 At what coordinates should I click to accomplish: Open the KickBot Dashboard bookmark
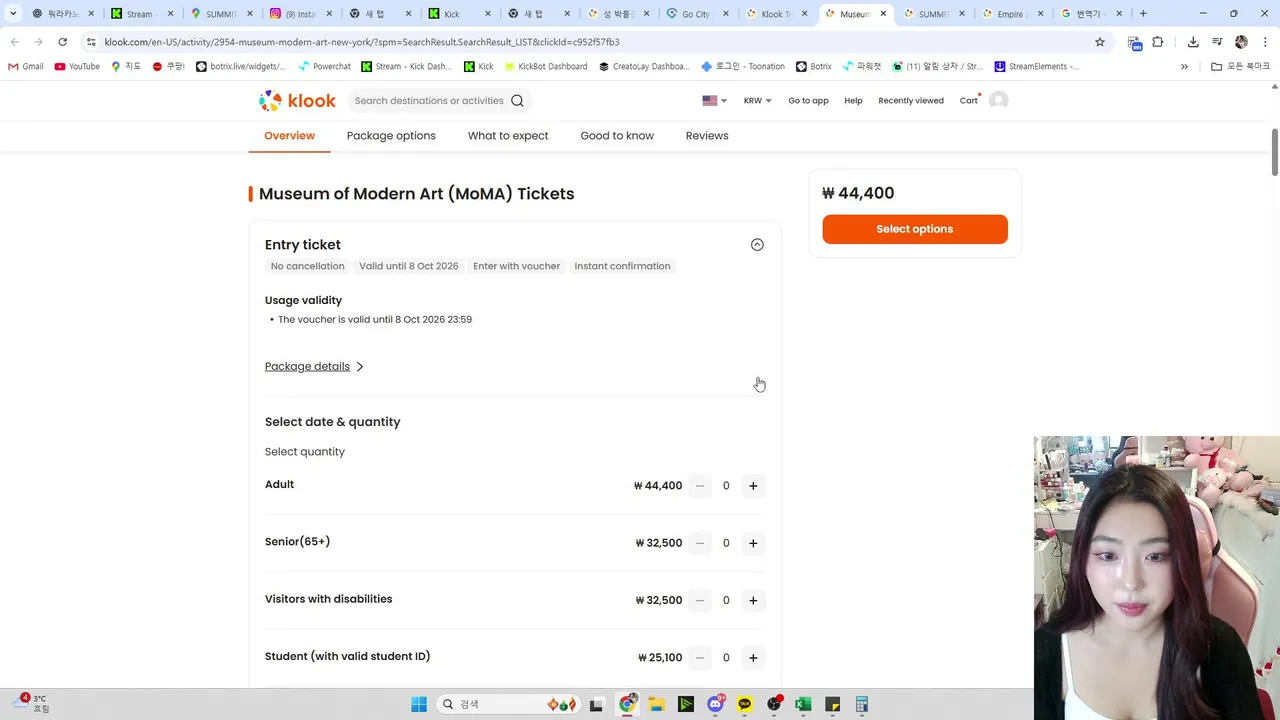[x=545, y=66]
